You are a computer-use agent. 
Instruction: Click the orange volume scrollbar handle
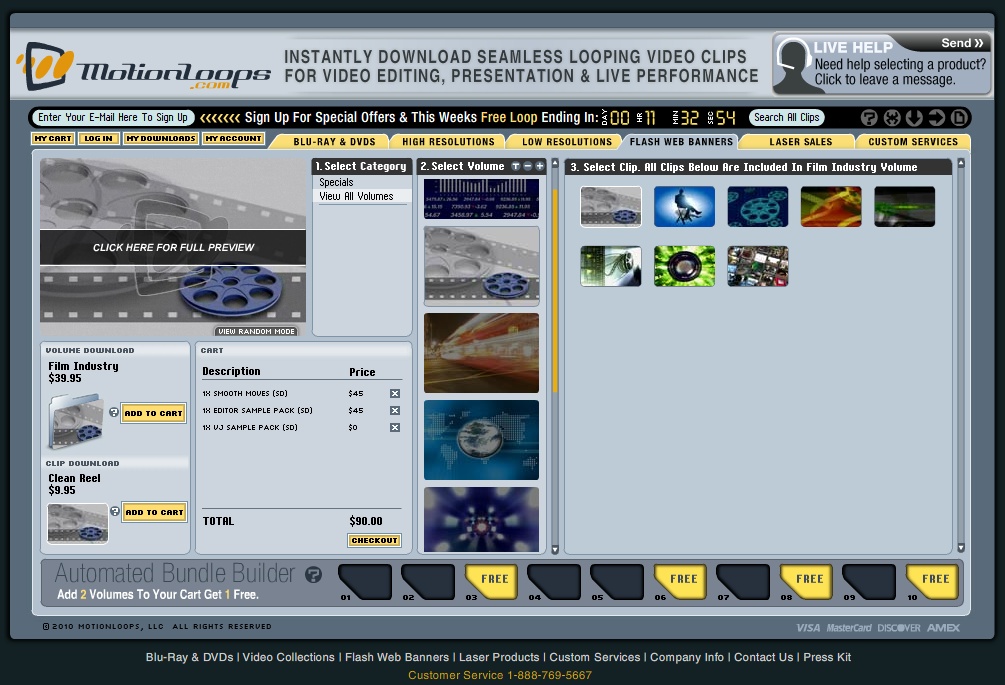point(555,290)
